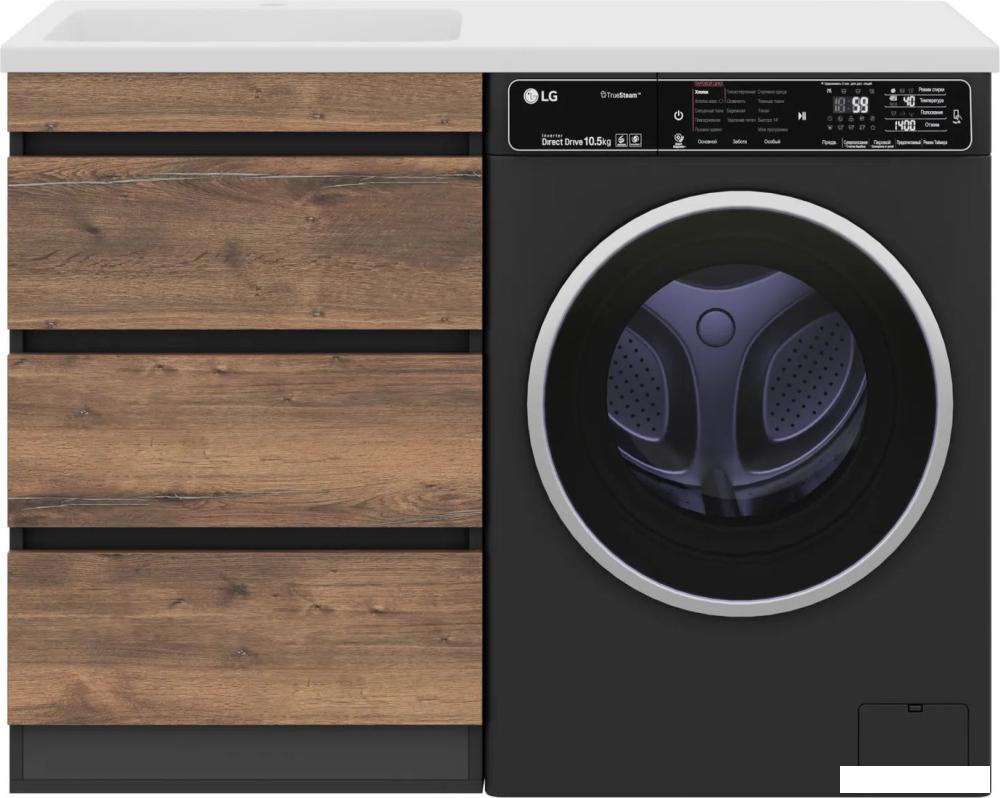Screen dimensions: 1000x798
Task: Select the Забота program group
Action: tap(740, 142)
